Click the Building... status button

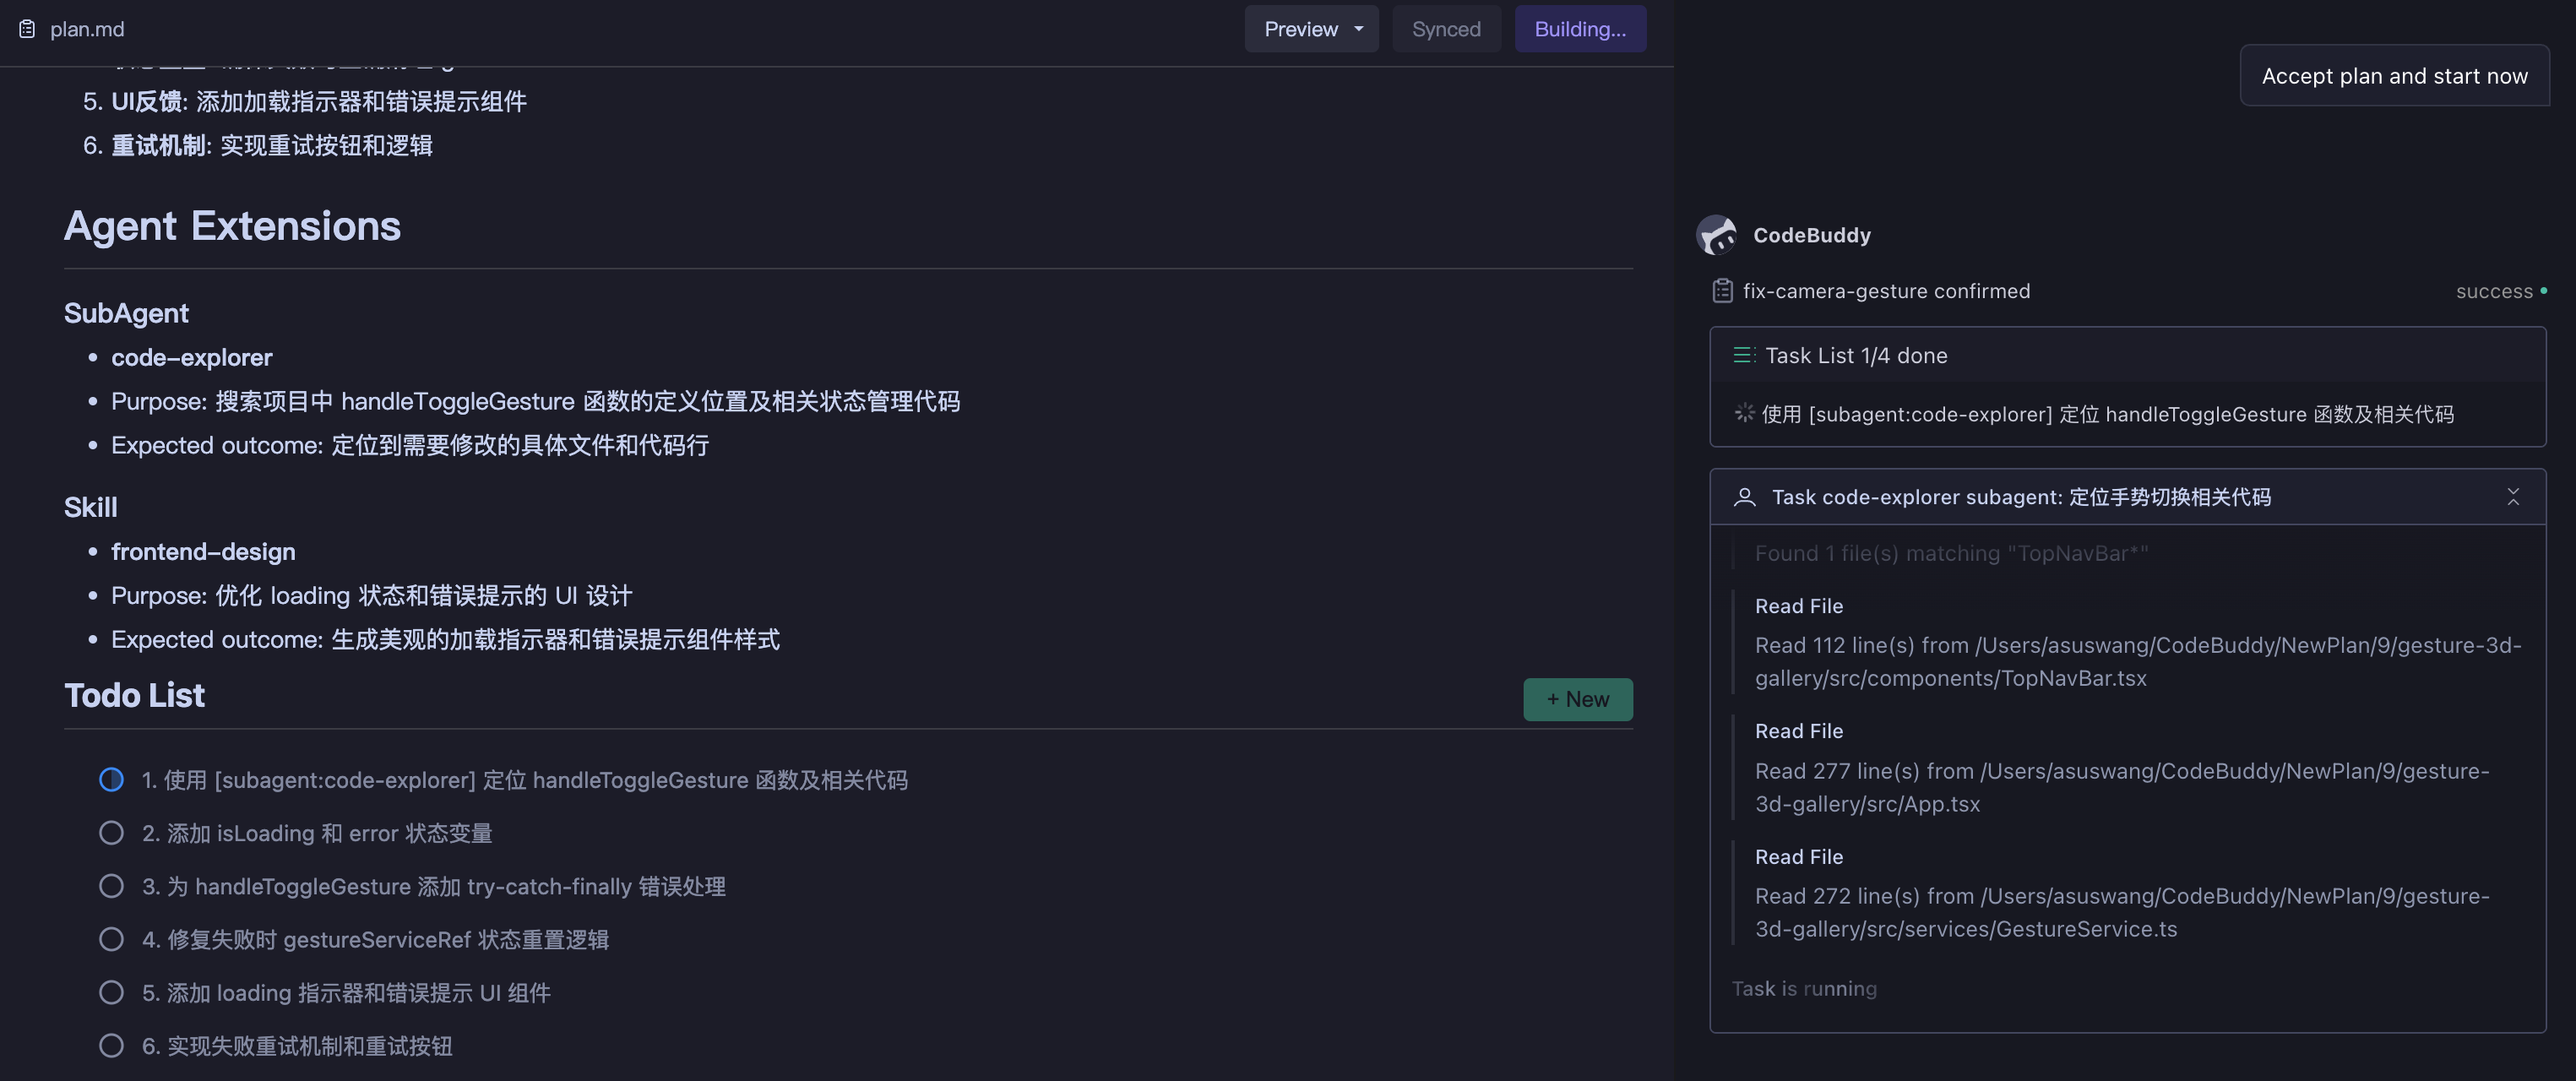[x=1579, y=29]
